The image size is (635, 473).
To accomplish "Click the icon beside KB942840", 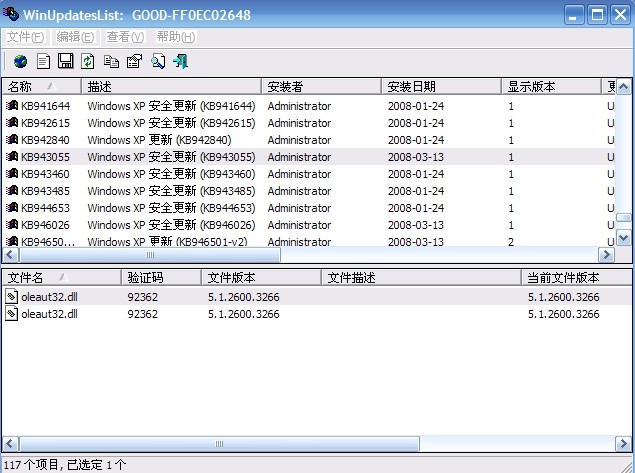I will (x=12, y=140).
